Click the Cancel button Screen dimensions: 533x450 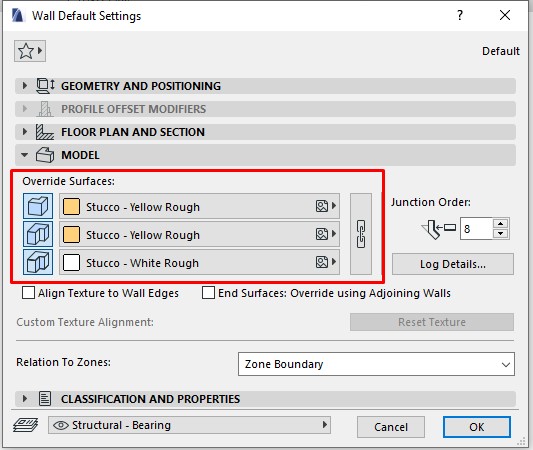[x=391, y=427]
